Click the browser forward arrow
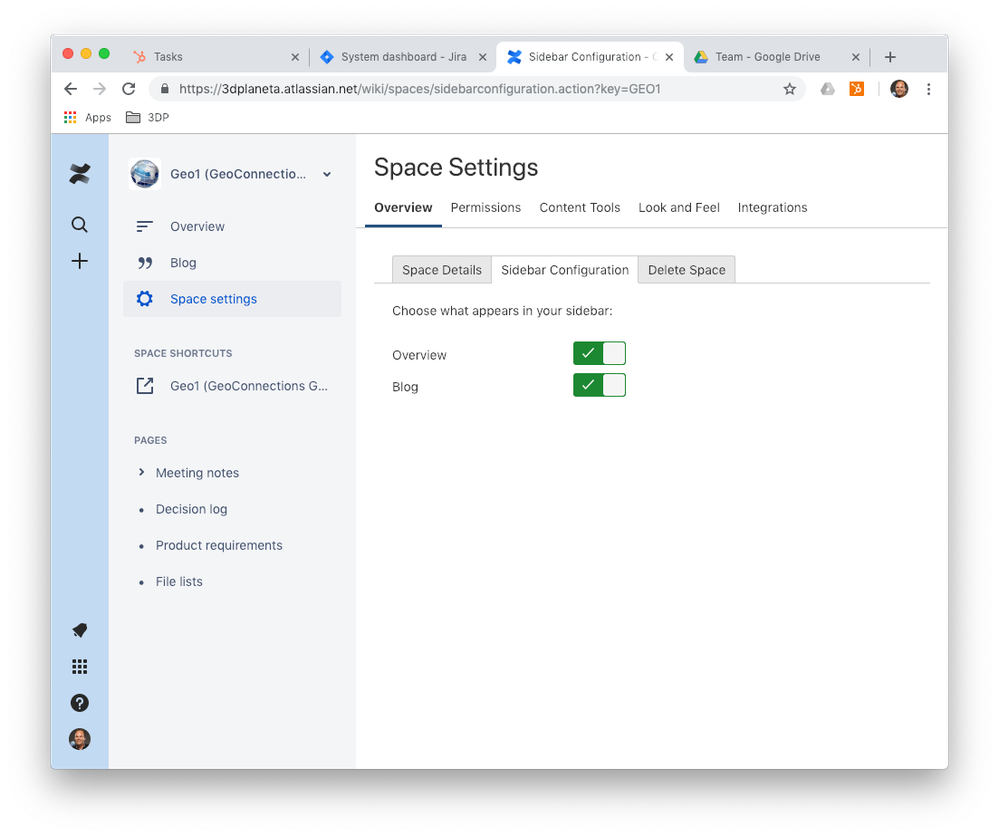The image size is (999, 836). coord(99,89)
